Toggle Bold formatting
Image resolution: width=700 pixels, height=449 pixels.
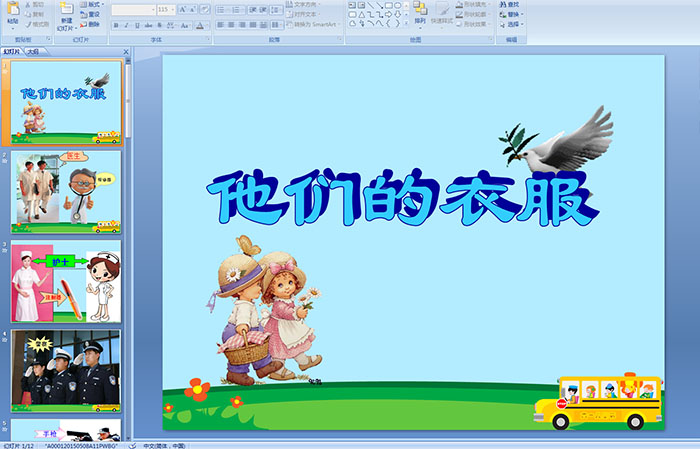pyautogui.click(x=116, y=25)
